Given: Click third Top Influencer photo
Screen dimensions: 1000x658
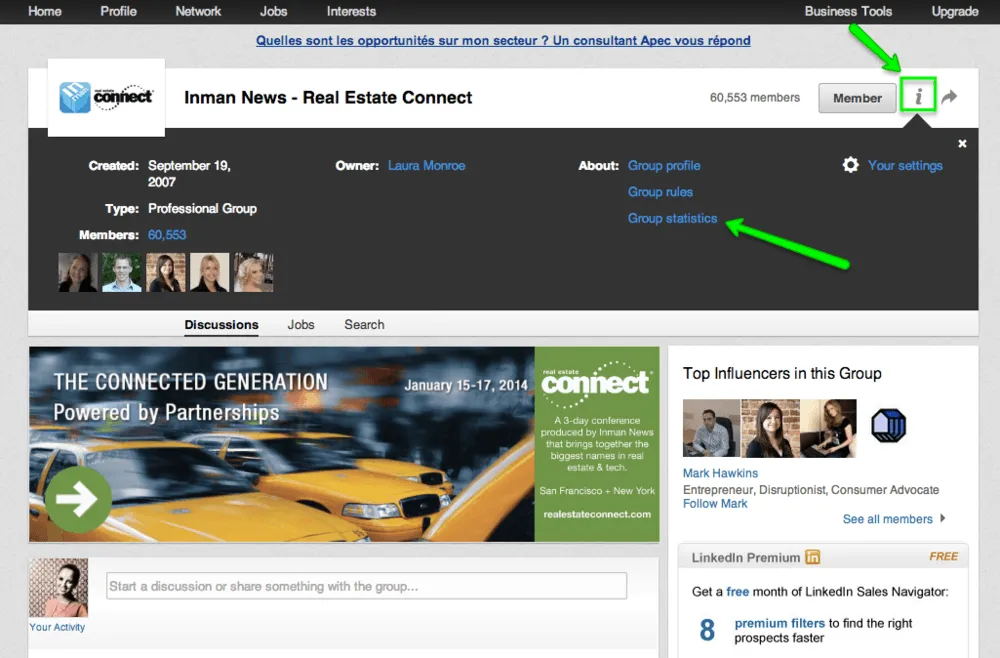Looking at the screenshot, I should 828,428.
